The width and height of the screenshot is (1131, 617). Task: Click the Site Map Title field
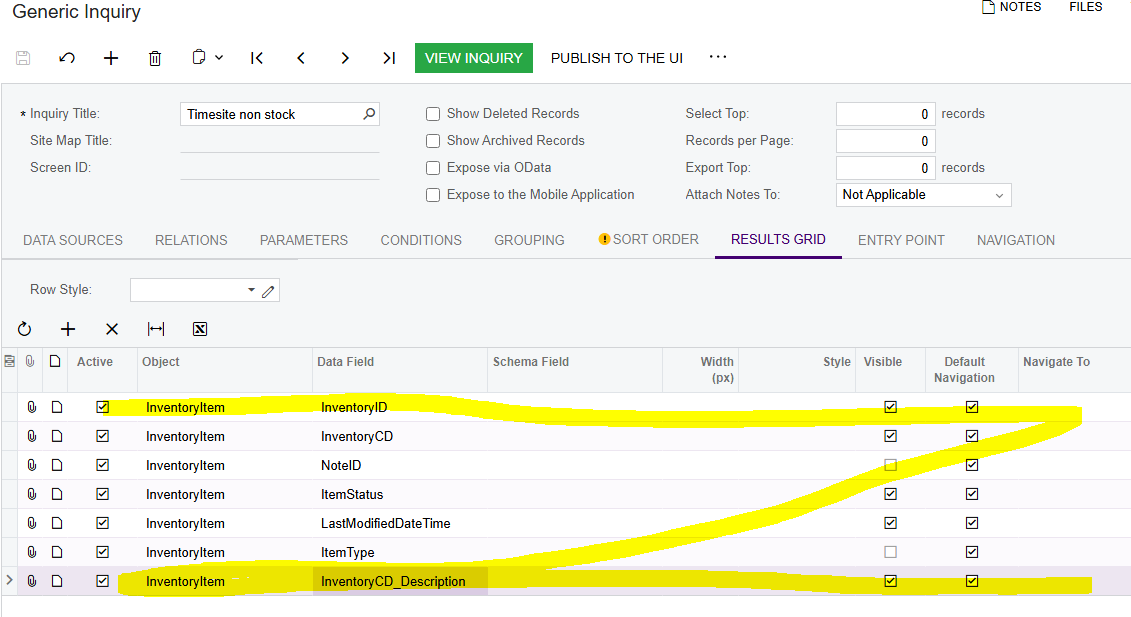pos(280,141)
